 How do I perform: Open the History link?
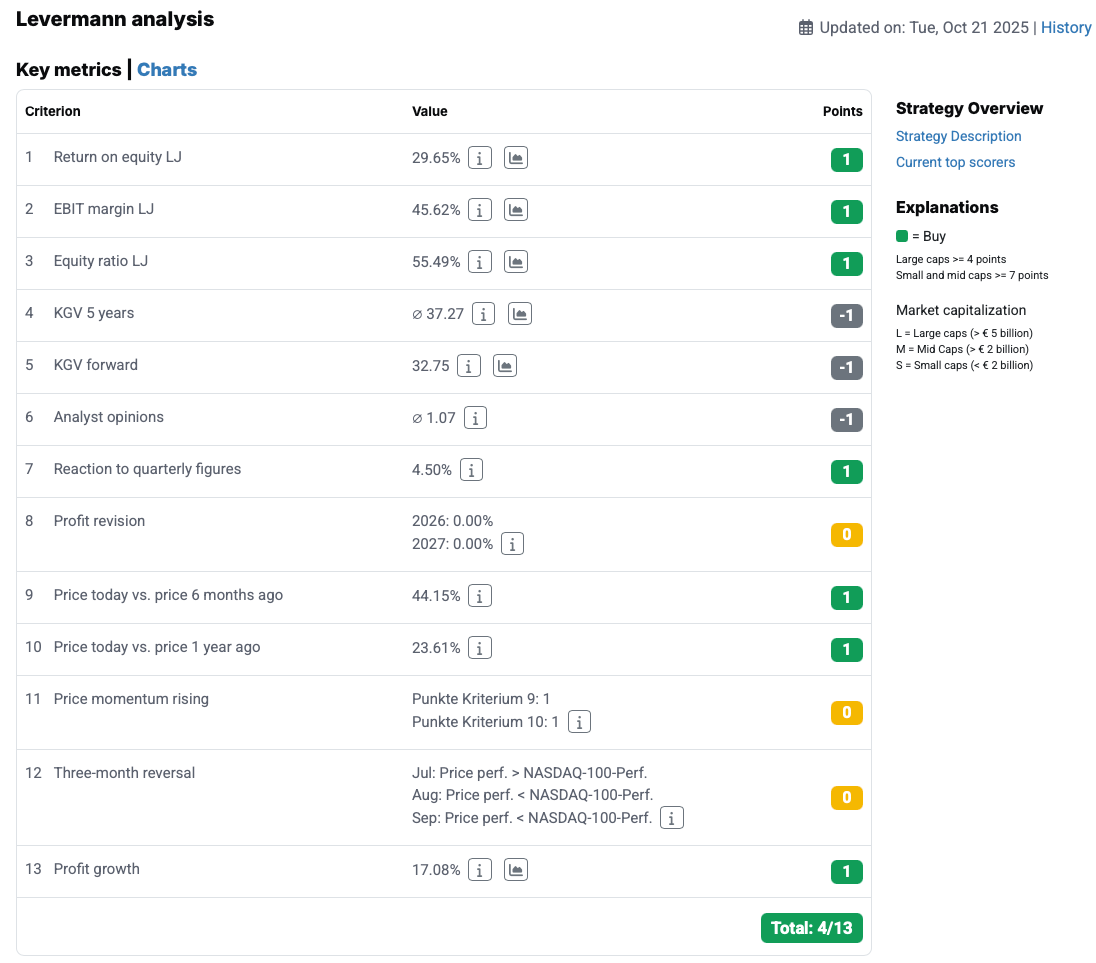pyautogui.click(x=1066, y=28)
